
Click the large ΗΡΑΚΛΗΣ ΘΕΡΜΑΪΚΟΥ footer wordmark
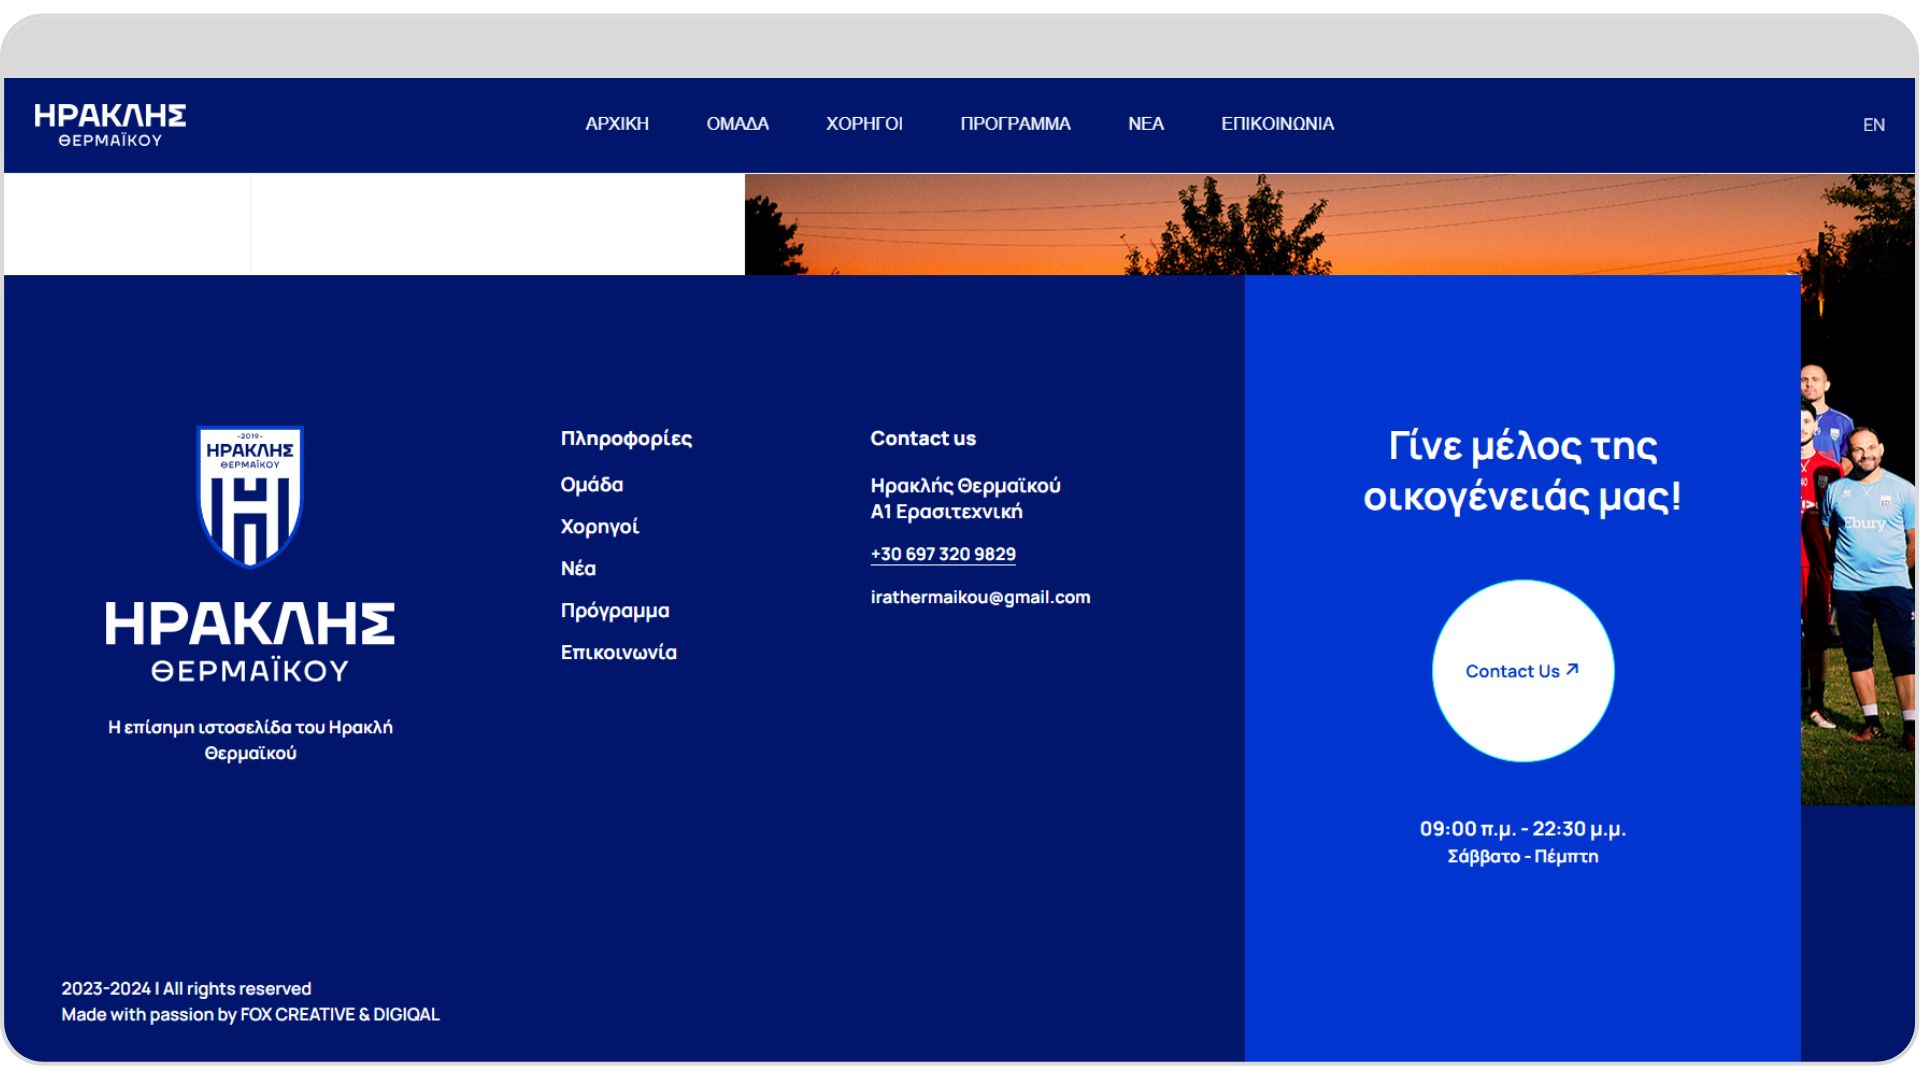click(250, 642)
